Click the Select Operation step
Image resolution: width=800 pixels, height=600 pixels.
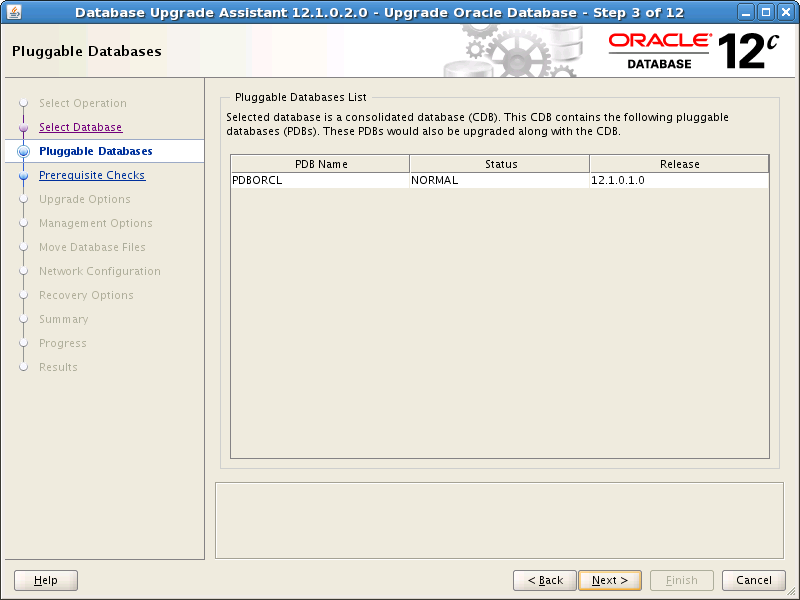point(83,103)
